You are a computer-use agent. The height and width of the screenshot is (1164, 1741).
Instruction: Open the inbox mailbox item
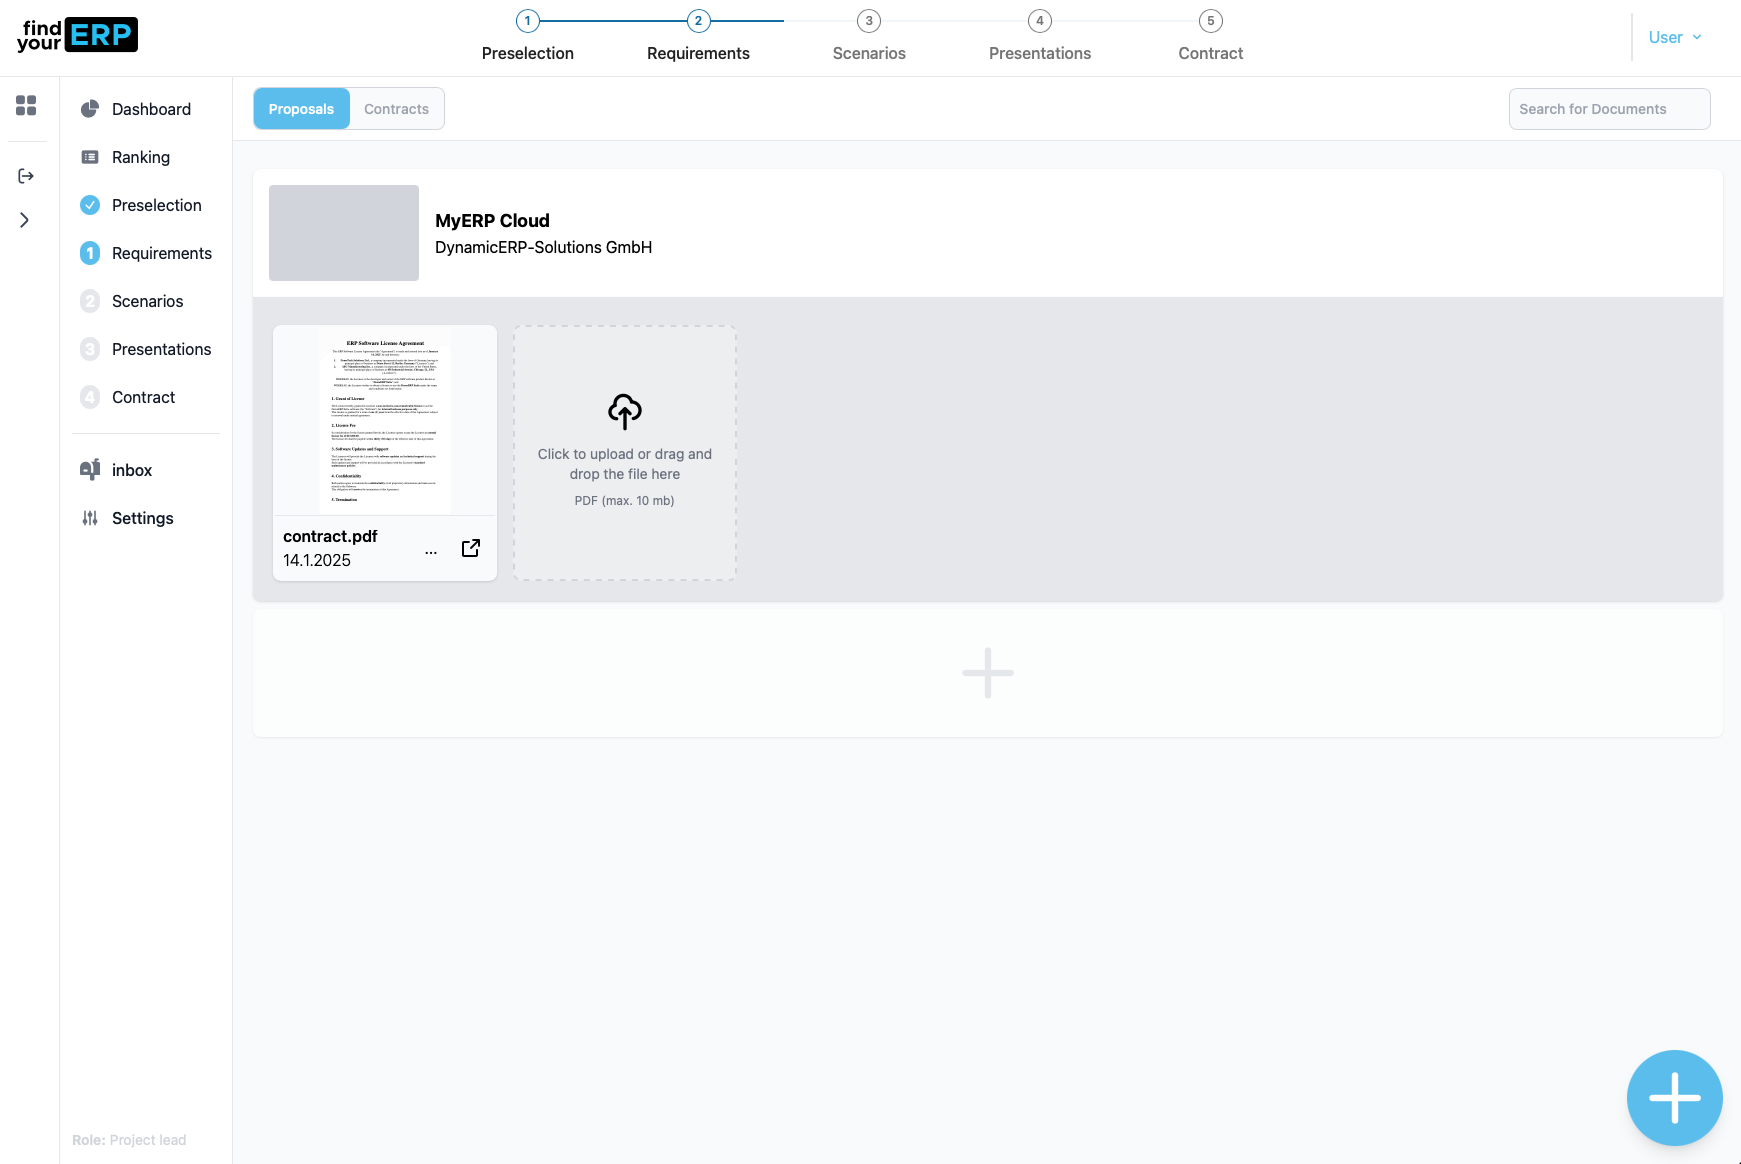131,470
